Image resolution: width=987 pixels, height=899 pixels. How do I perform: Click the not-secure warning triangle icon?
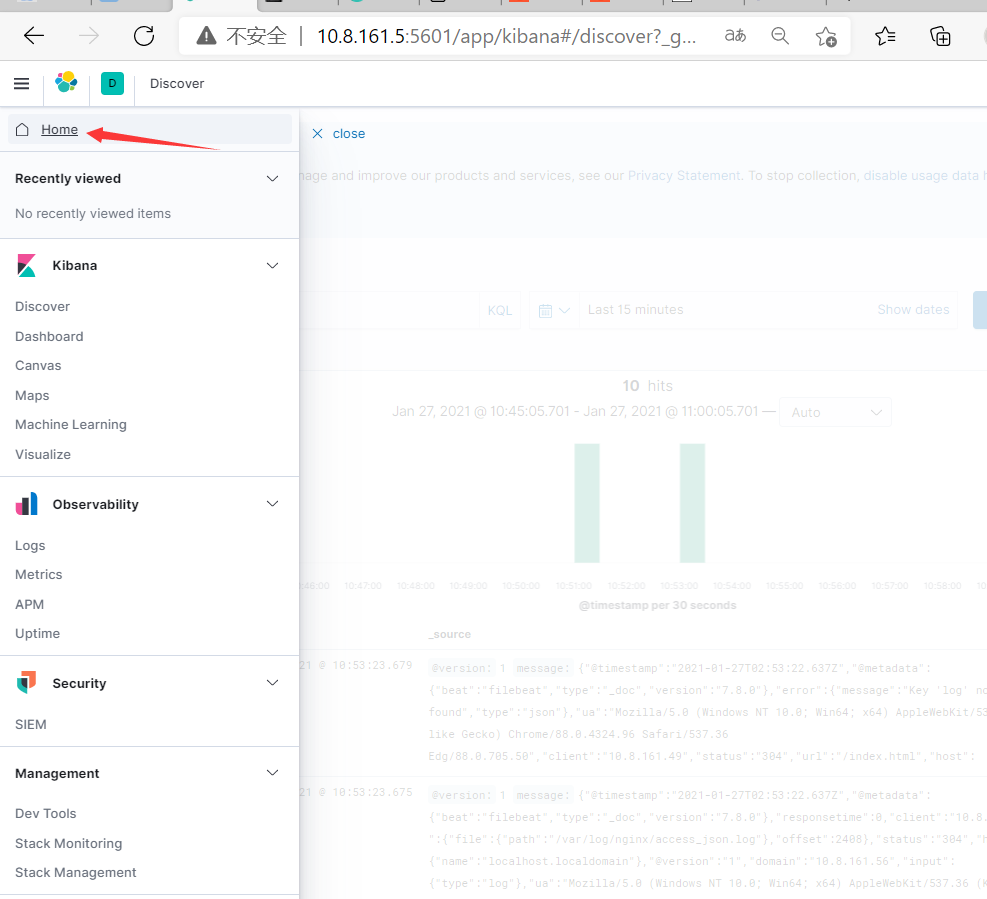pos(206,36)
